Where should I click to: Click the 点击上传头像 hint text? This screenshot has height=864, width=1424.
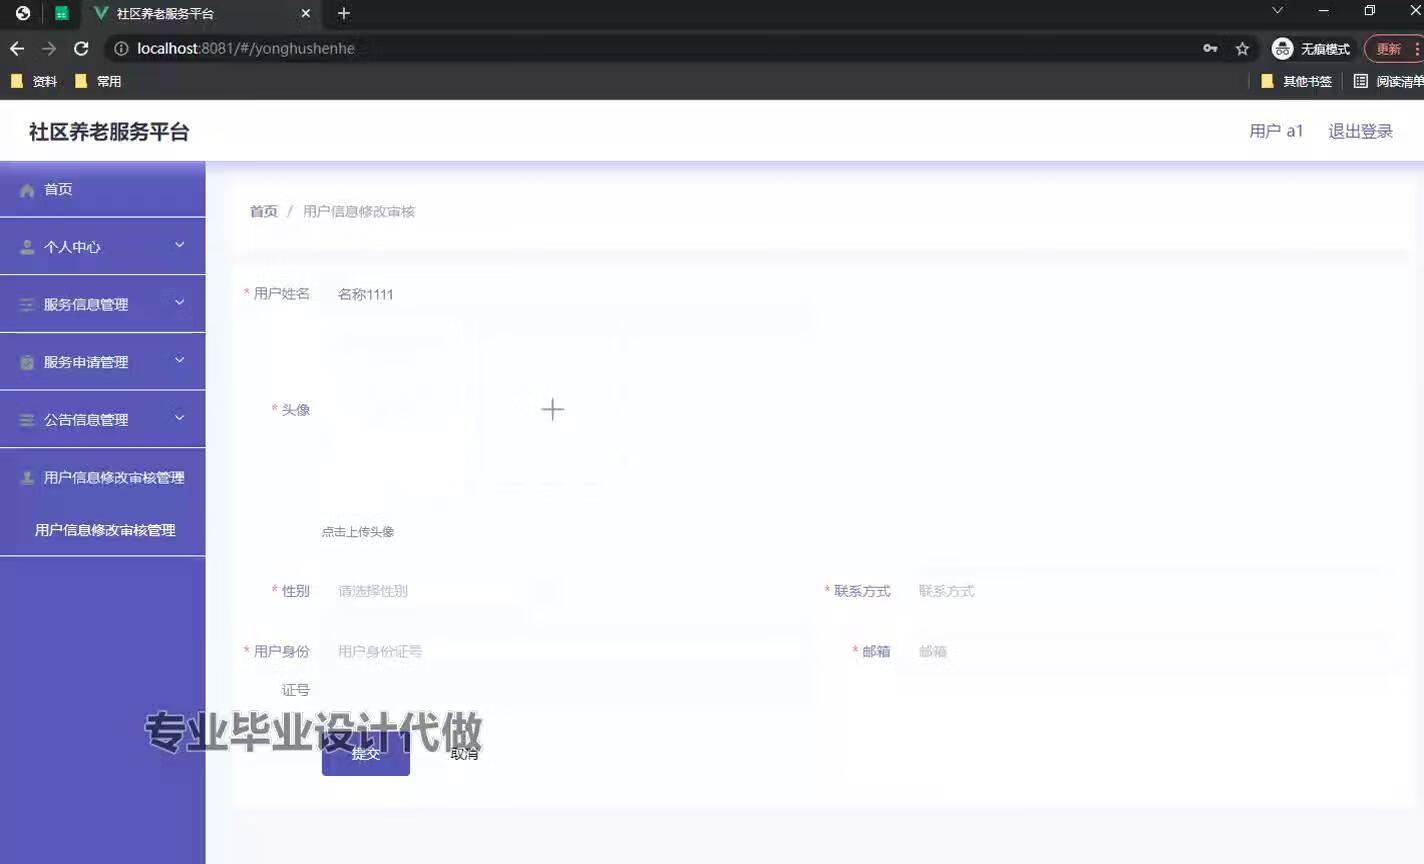358,532
